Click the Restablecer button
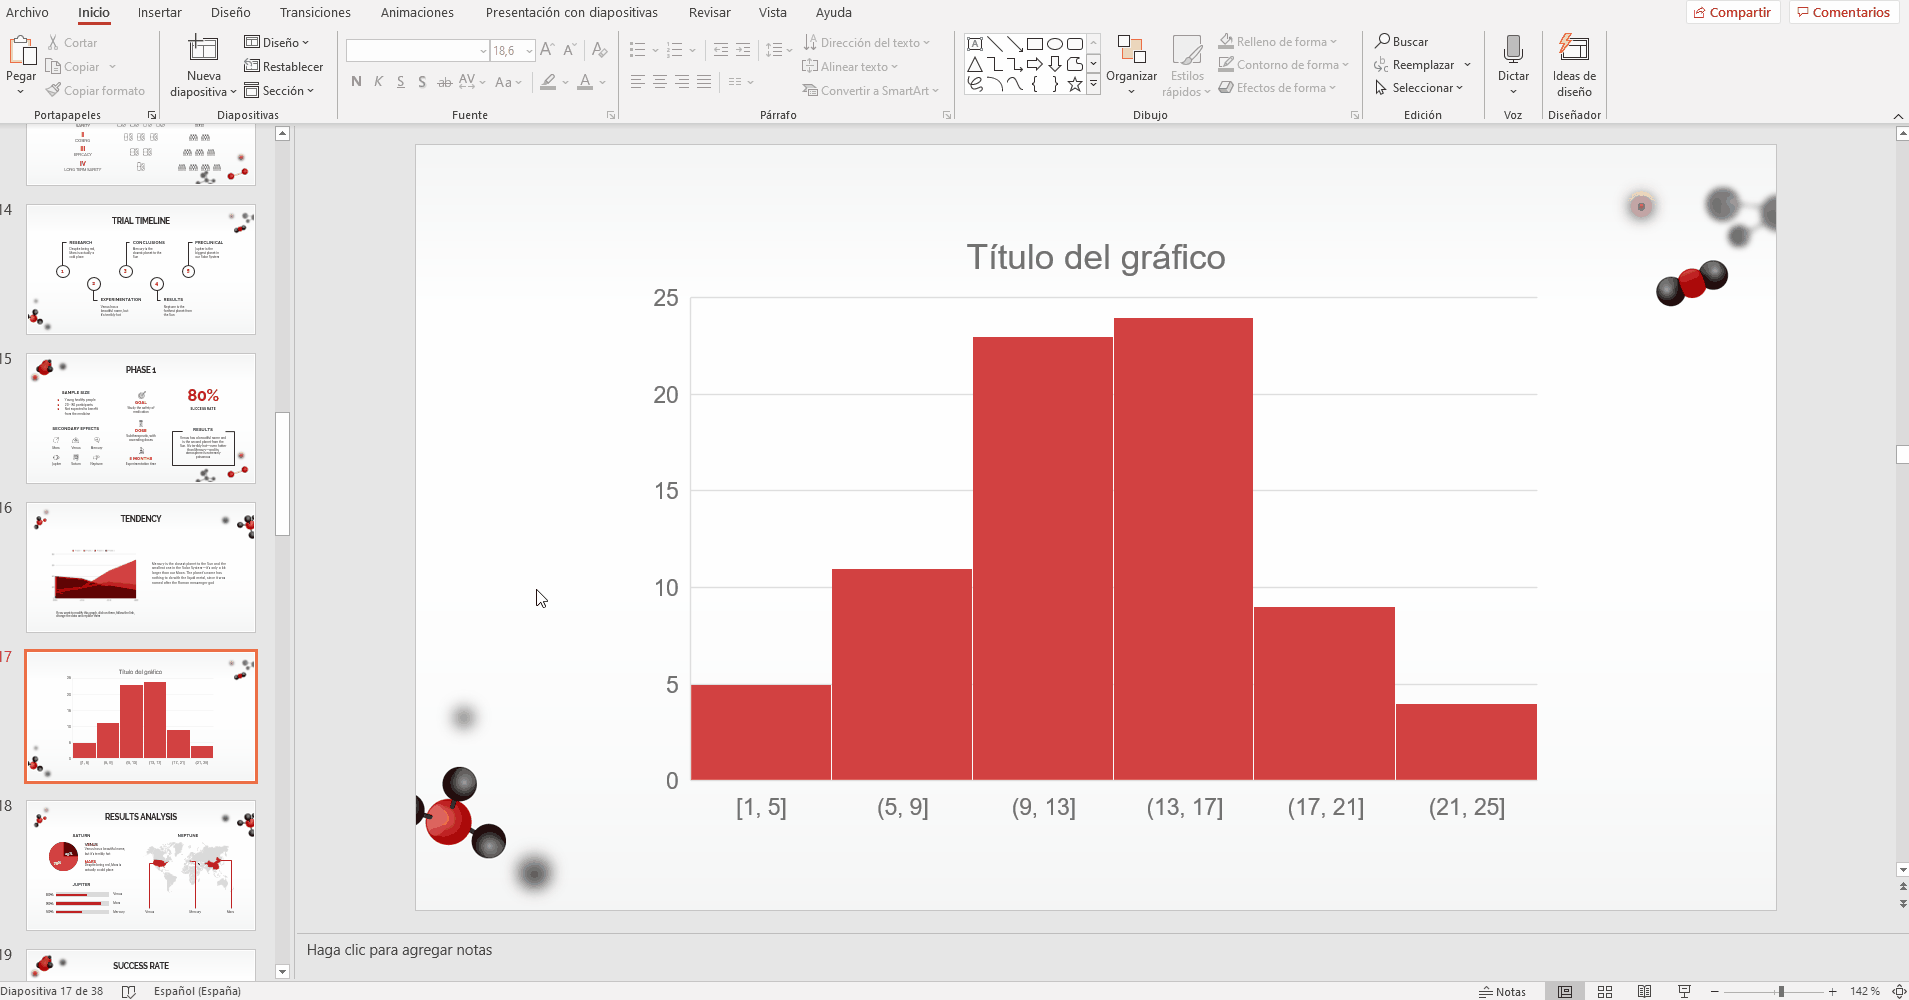 pos(284,66)
